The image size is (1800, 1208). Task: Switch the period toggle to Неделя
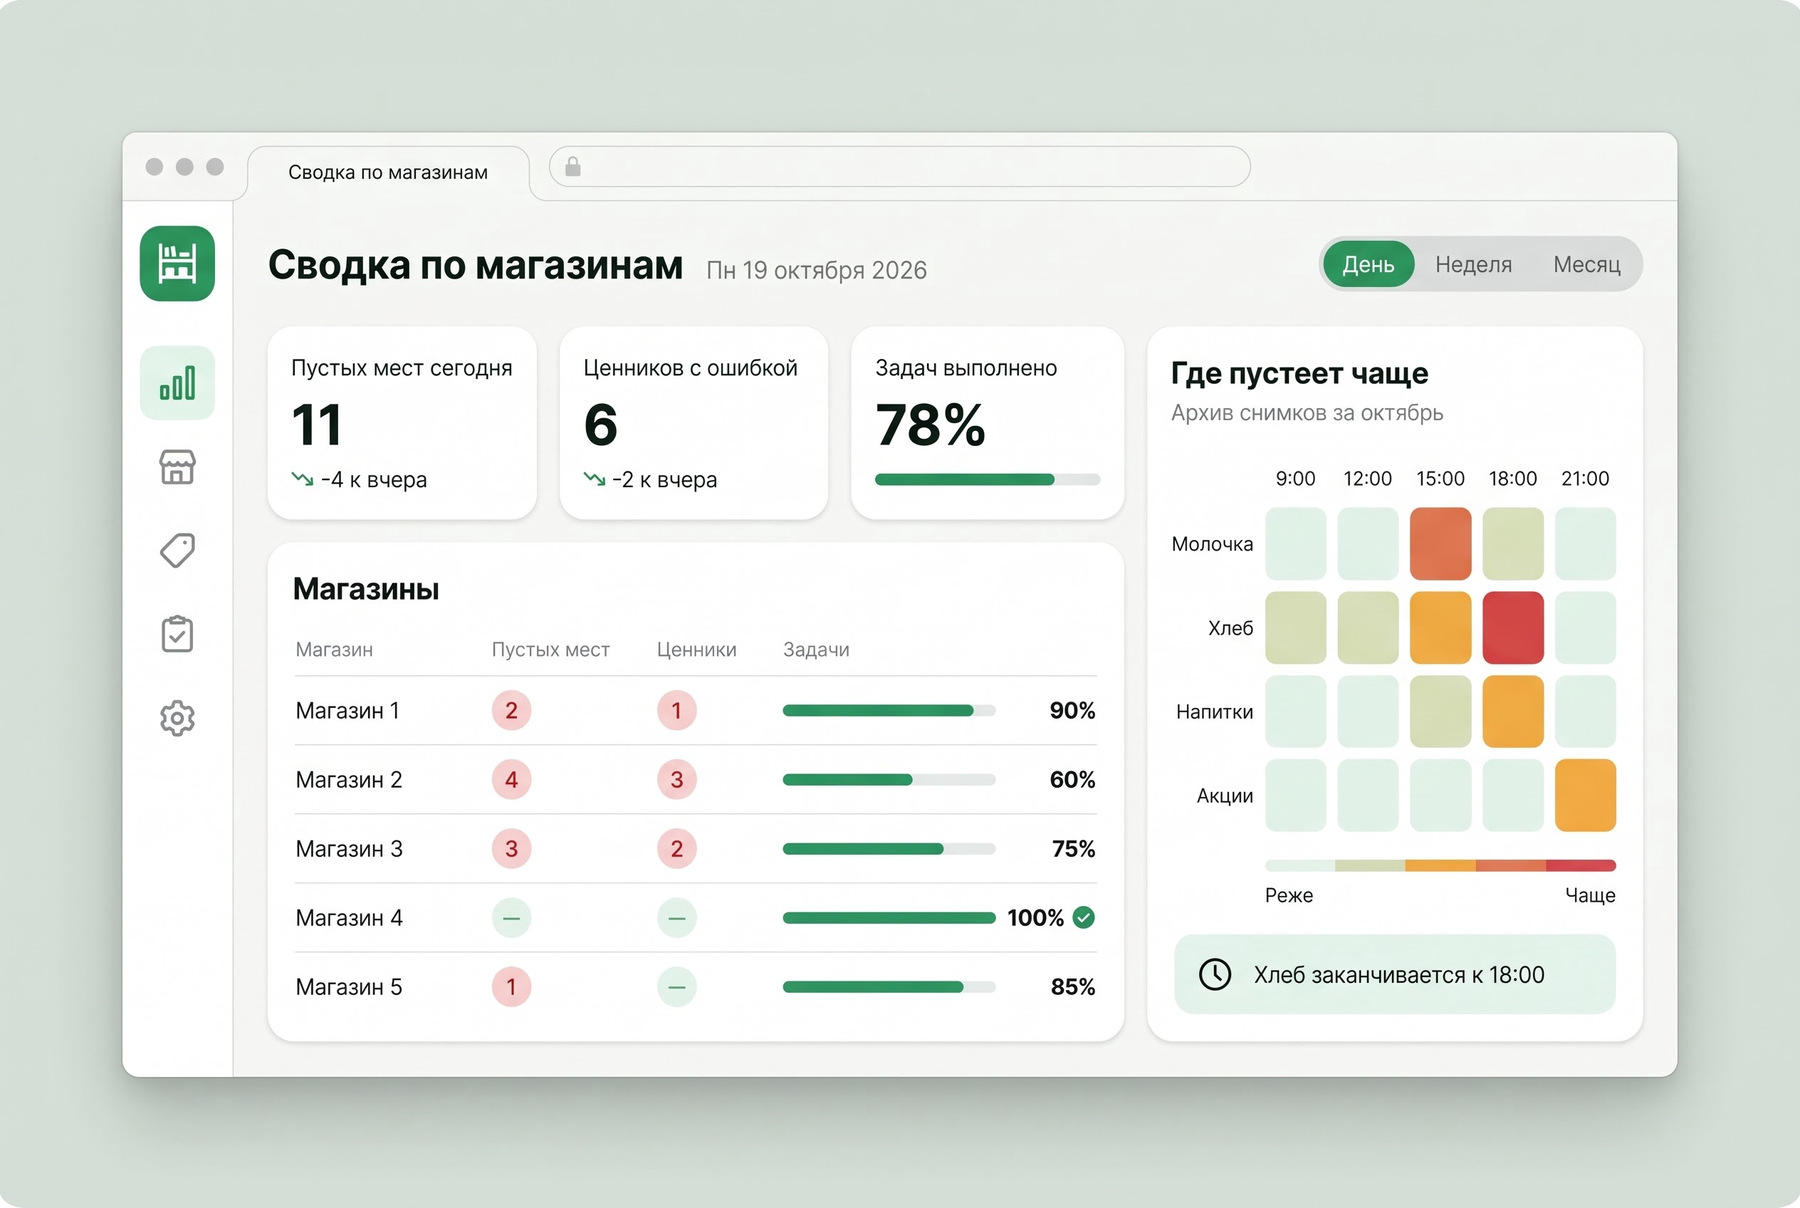pos(1473,264)
